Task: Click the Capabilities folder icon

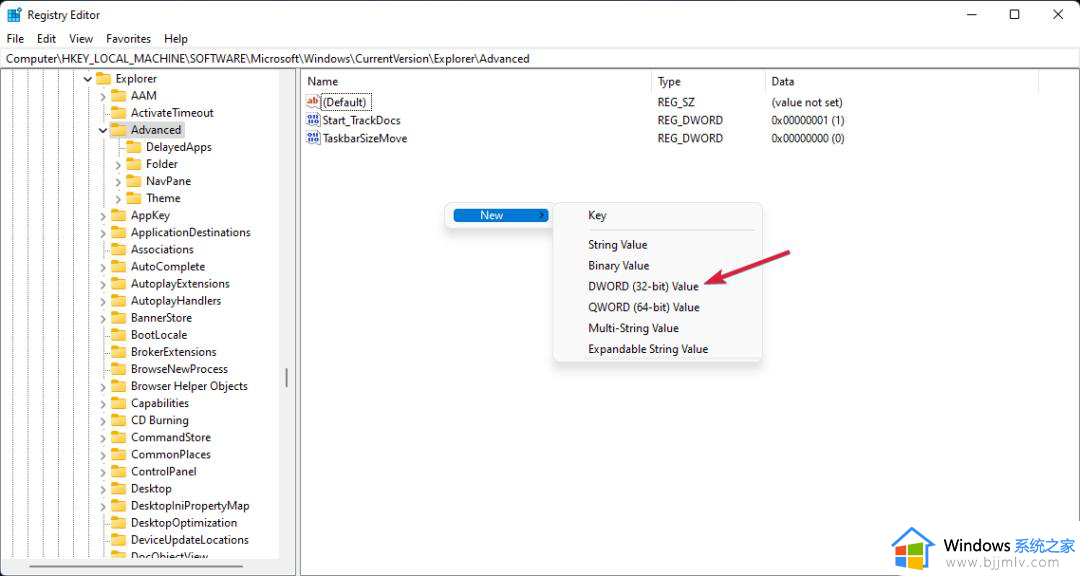Action: [118, 403]
